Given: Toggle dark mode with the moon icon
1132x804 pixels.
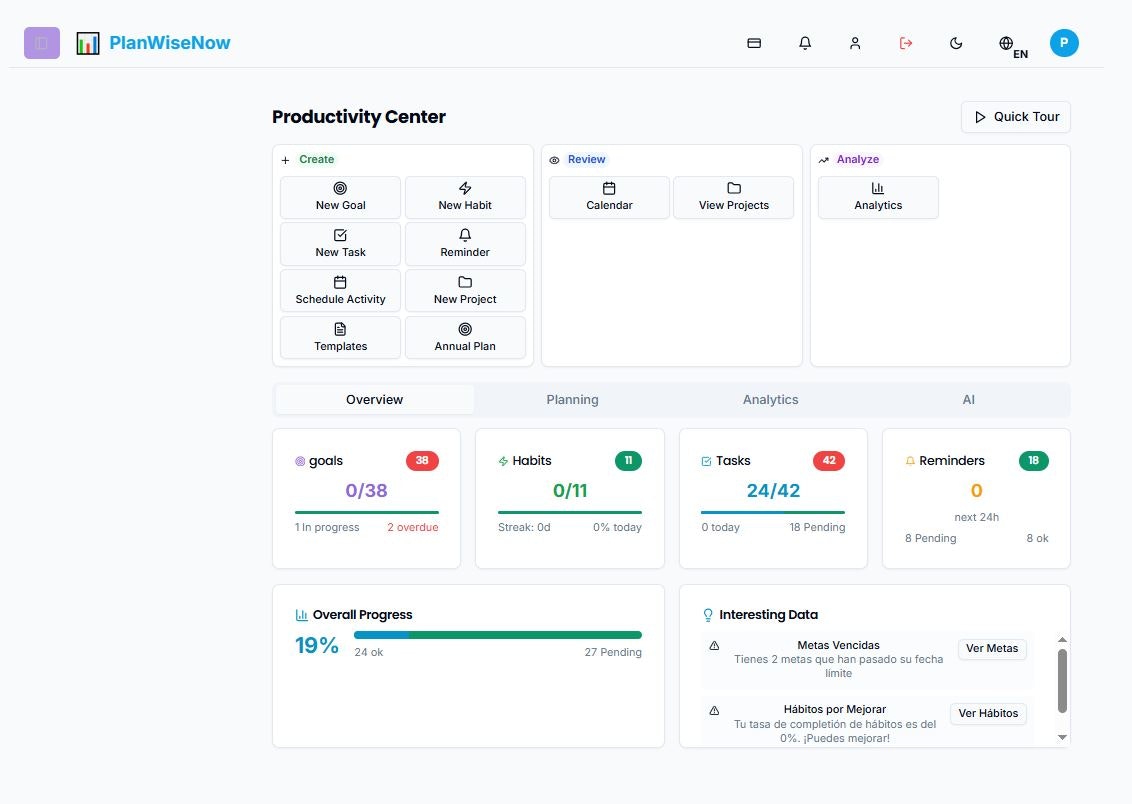Looking at the screenshot, I should tap(955, 43).
